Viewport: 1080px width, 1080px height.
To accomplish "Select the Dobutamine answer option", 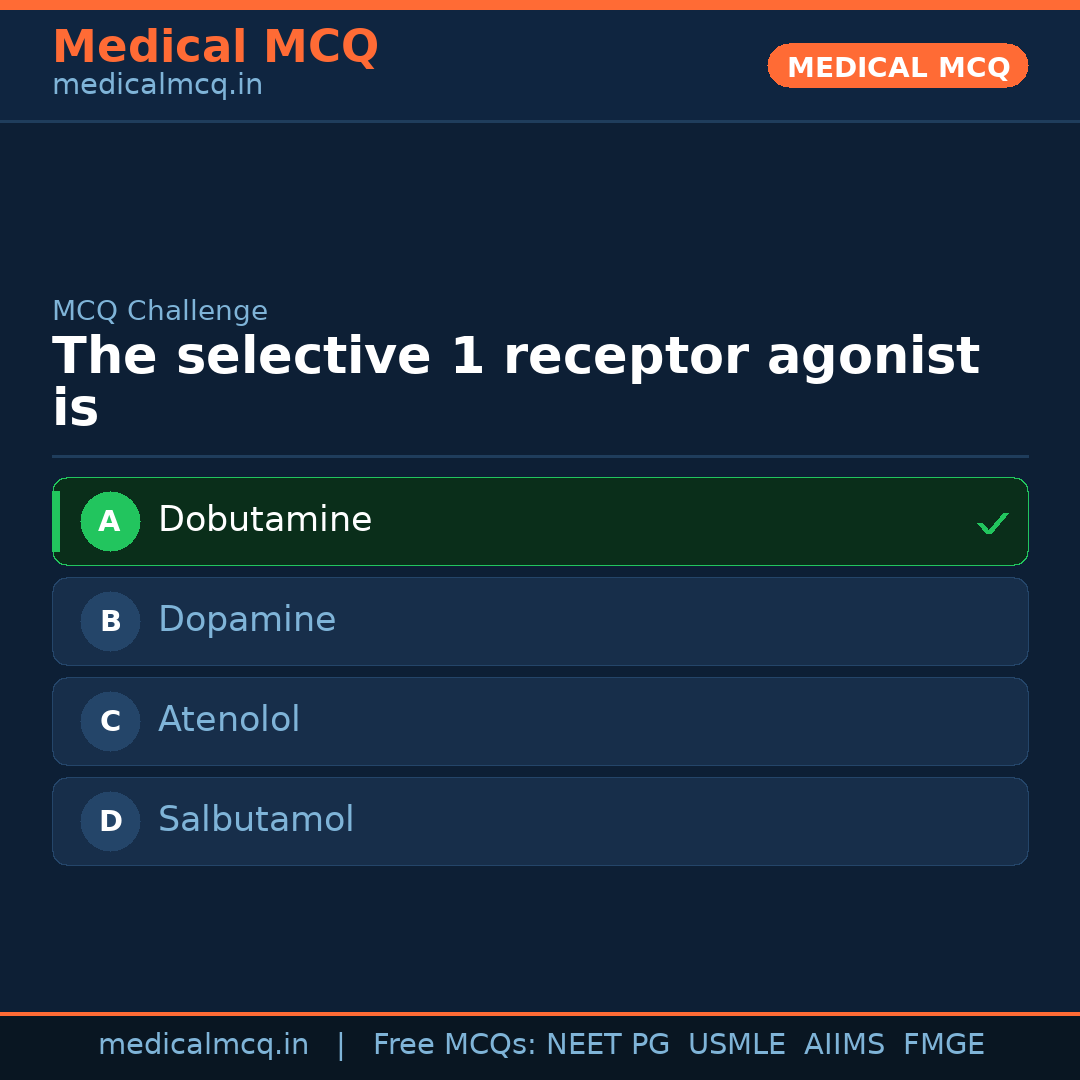I will click(x=540, y=521).
